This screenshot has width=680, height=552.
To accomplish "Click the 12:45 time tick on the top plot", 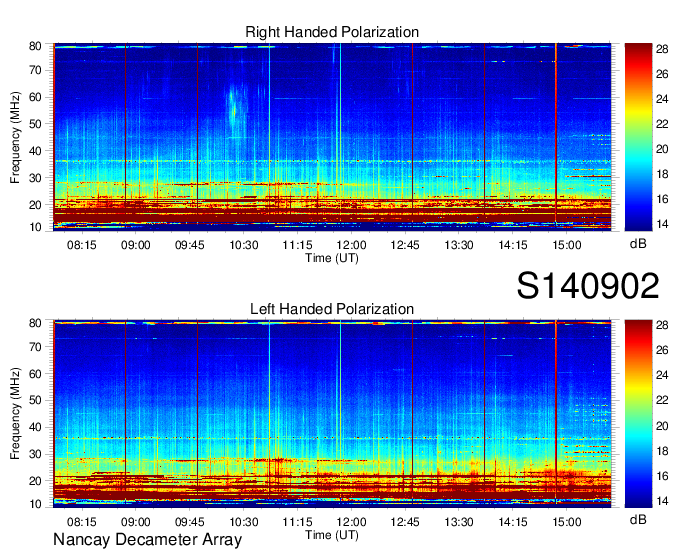I will click(x=405, y=245).
